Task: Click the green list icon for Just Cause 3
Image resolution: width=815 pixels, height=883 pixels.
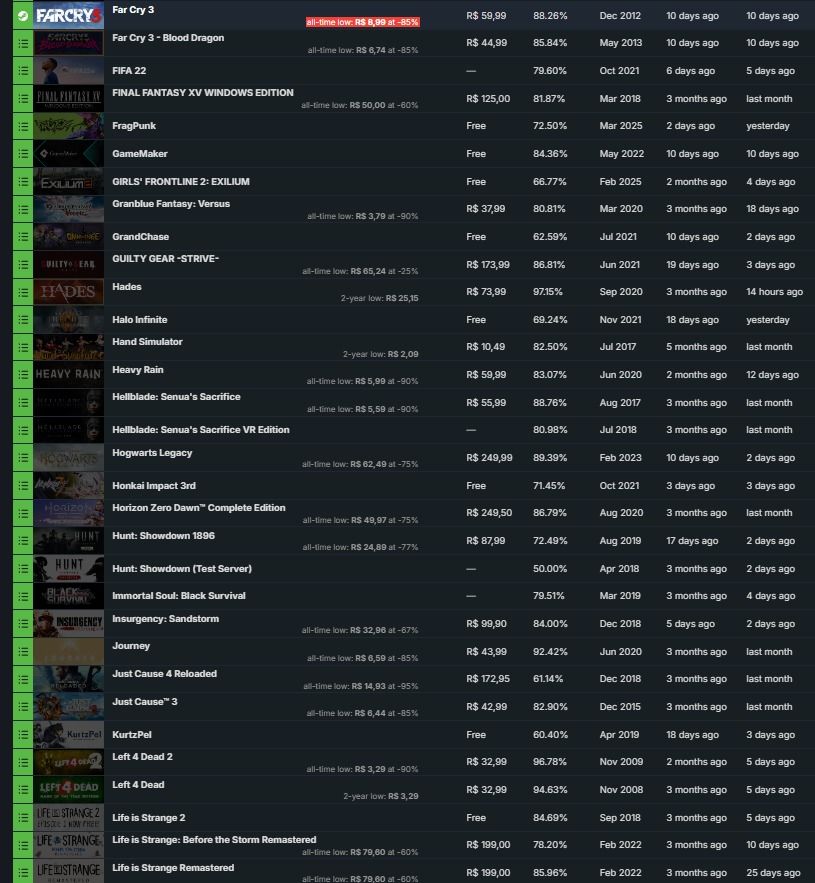Action: tap(23, 707)
